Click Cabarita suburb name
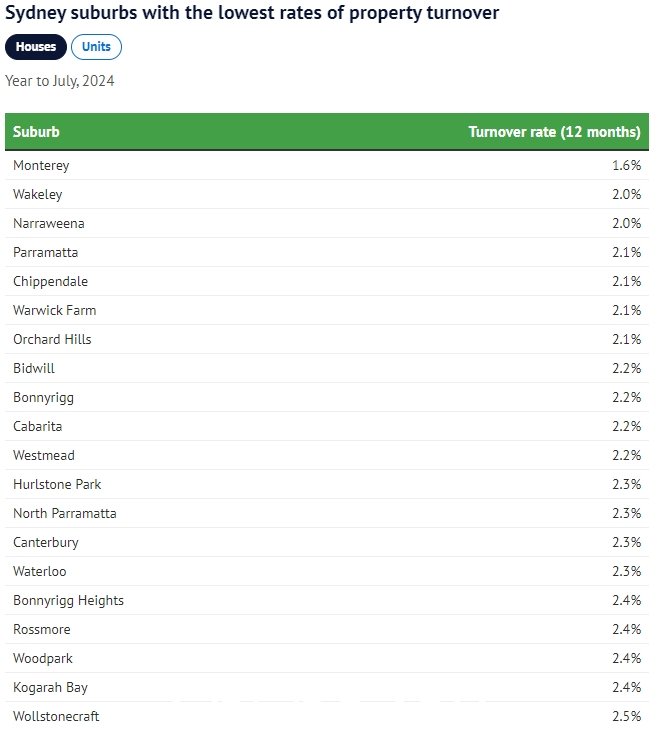 (38, 426)
